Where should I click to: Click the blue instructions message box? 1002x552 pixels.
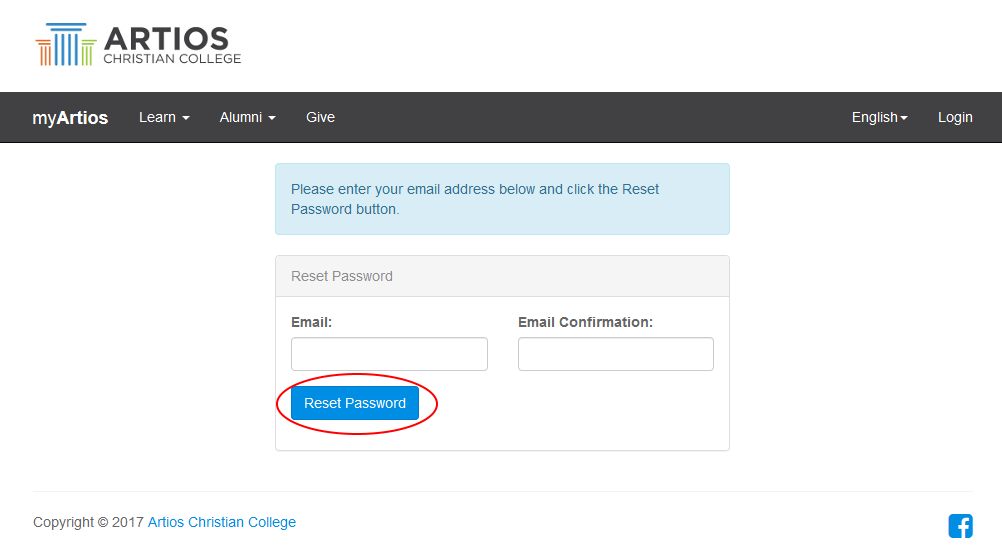502,199
